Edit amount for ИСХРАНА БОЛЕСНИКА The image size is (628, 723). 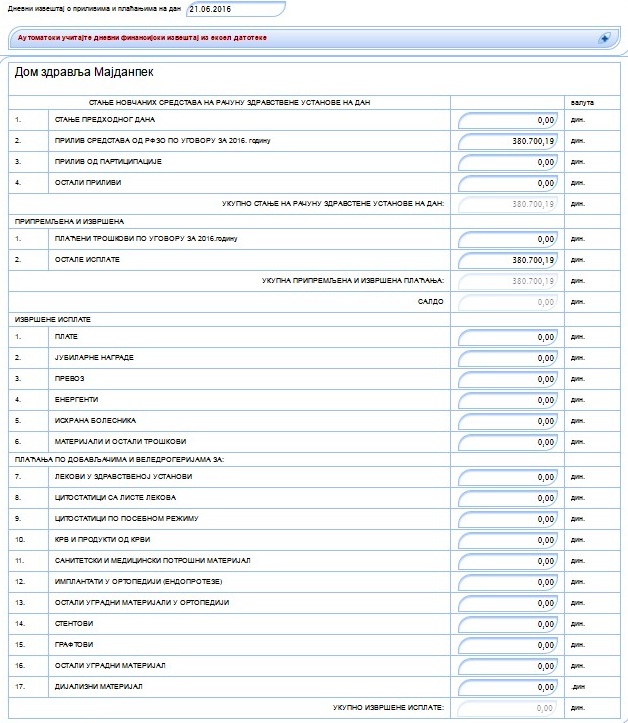click(508, 421)
